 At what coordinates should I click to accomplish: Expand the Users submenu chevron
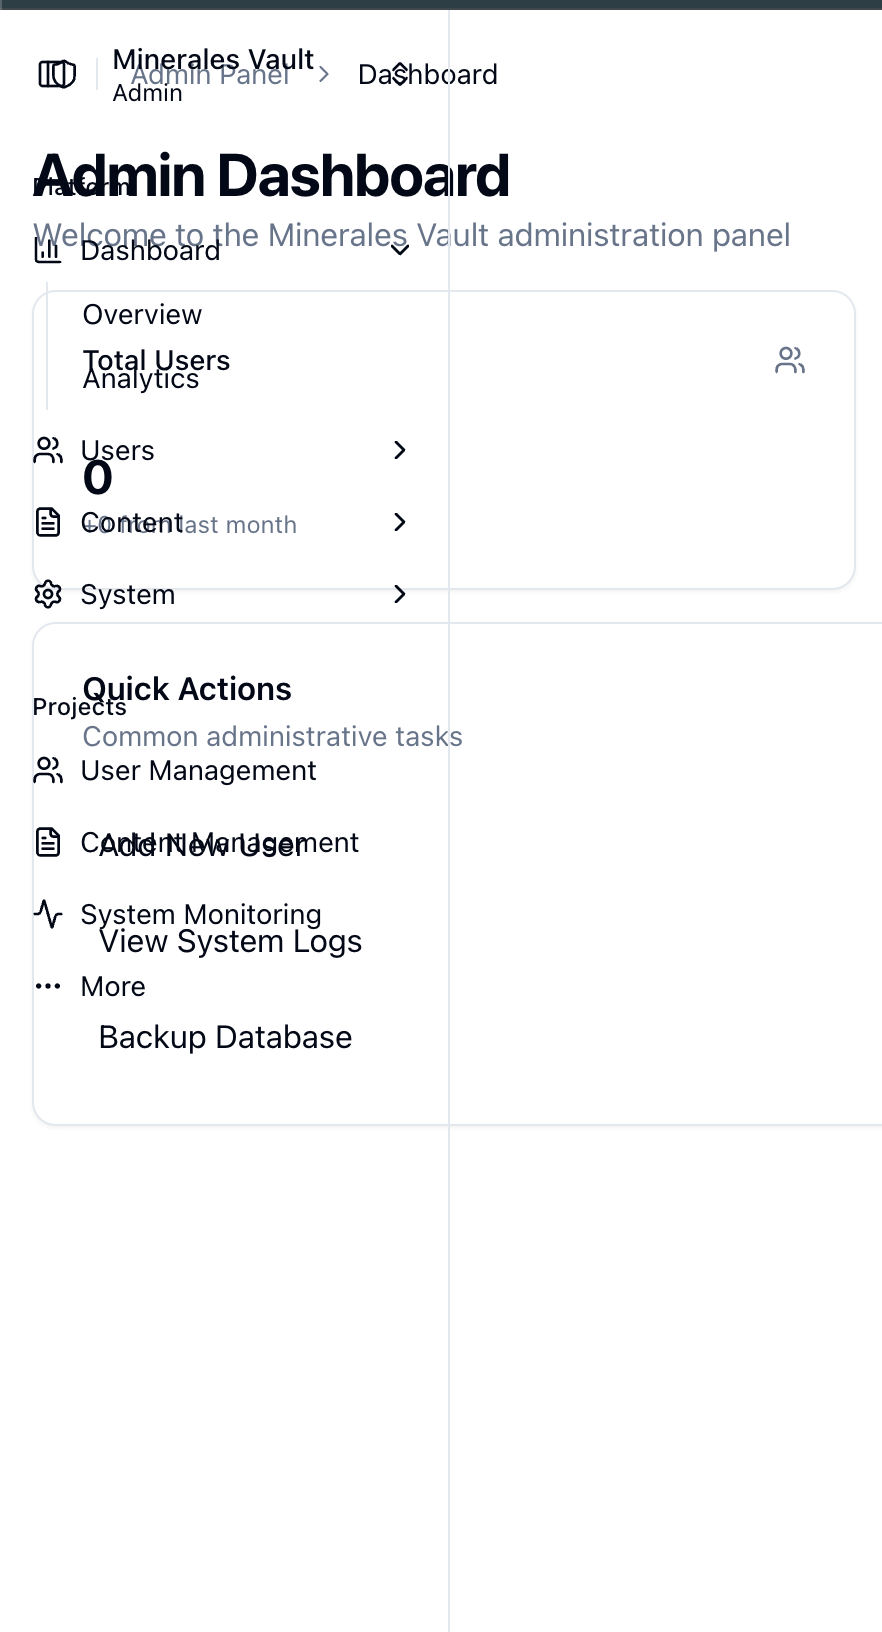[x=399, y=450]
